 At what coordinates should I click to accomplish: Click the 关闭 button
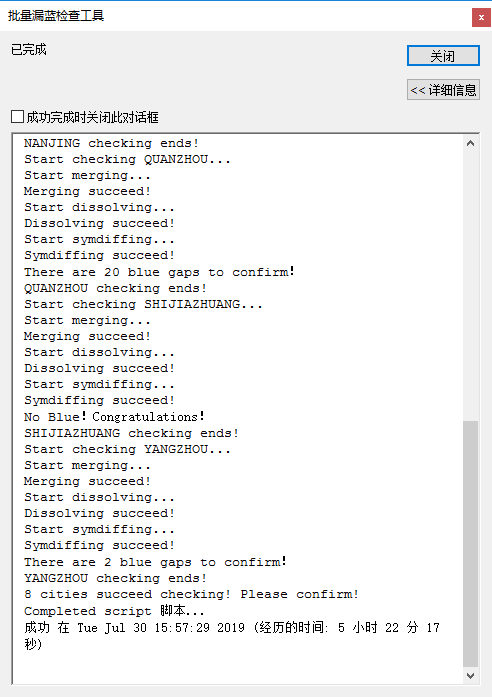point(443,56)
